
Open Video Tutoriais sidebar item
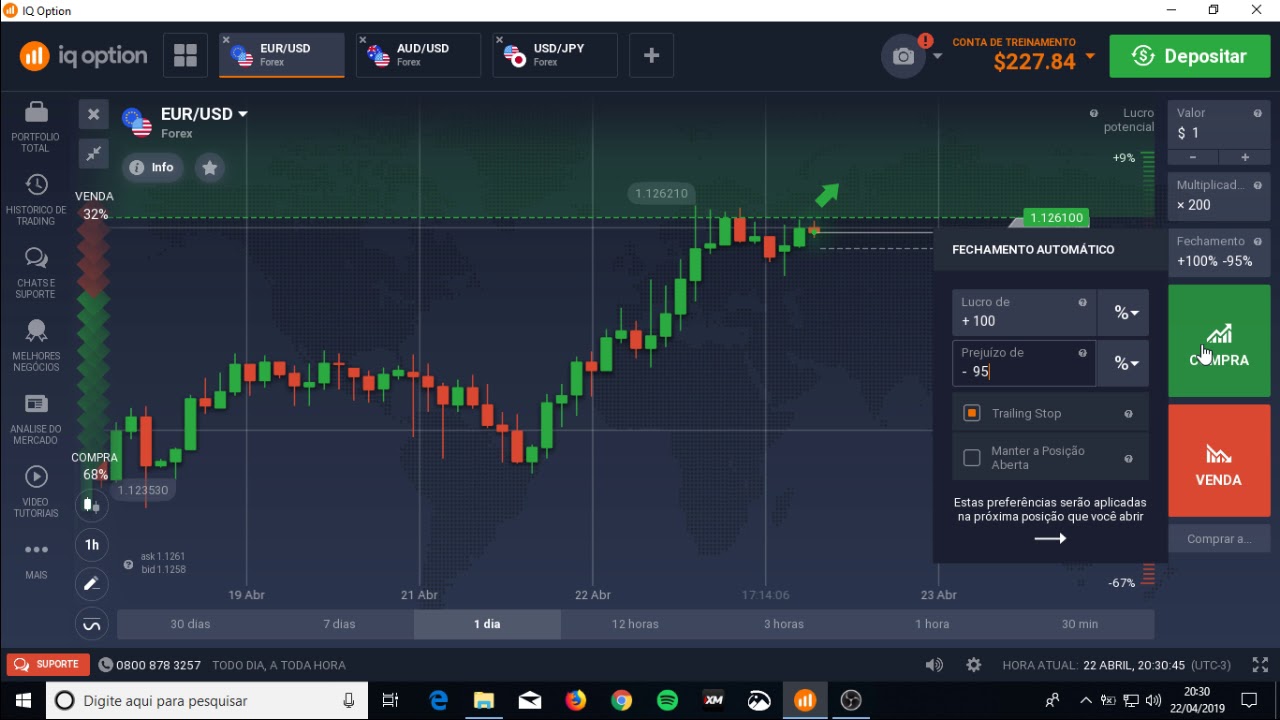click(36, 492)
